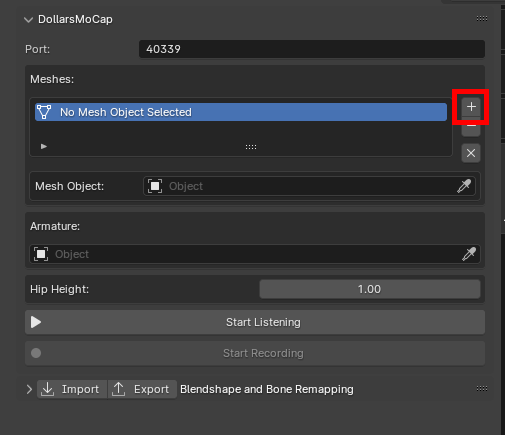
Task: Collapse the DollarsMoCap panel
Action: (x=29, y=20)
